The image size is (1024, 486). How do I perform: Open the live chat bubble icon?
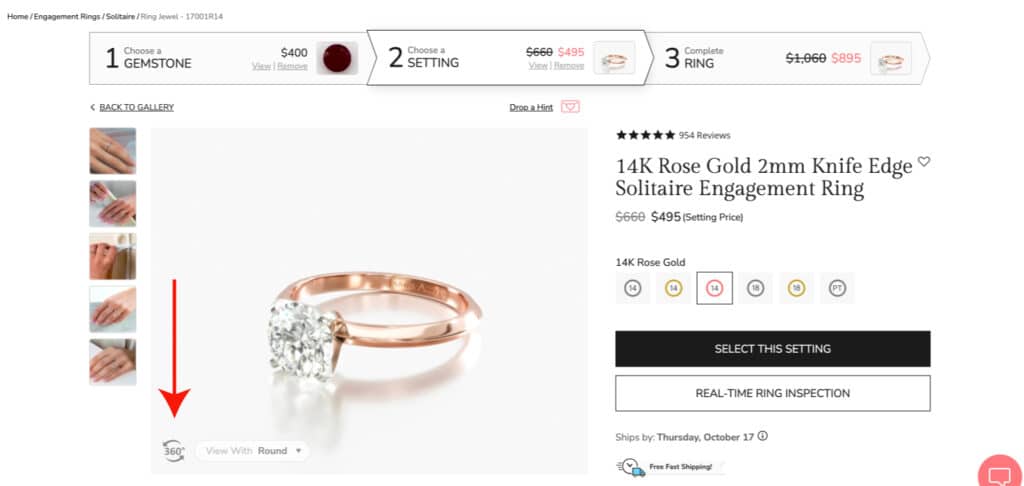click(x=999, y=473)
